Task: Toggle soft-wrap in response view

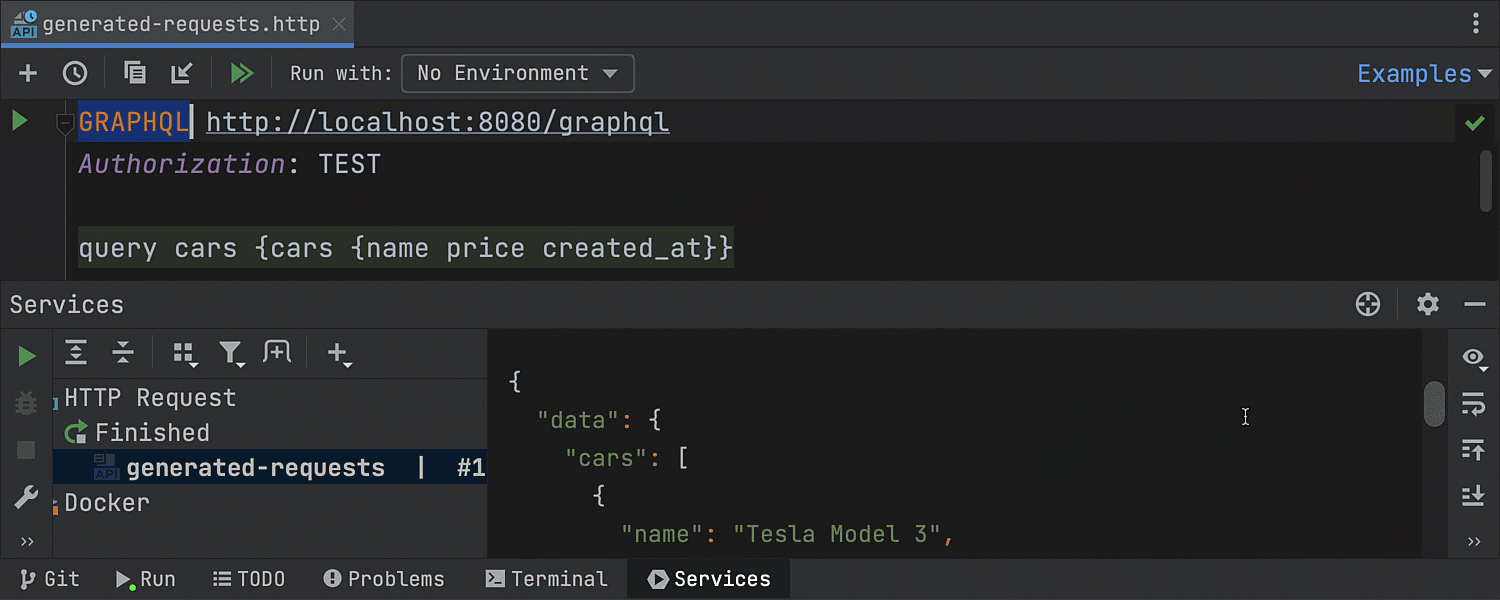Action: click(x=1473, y=403)
